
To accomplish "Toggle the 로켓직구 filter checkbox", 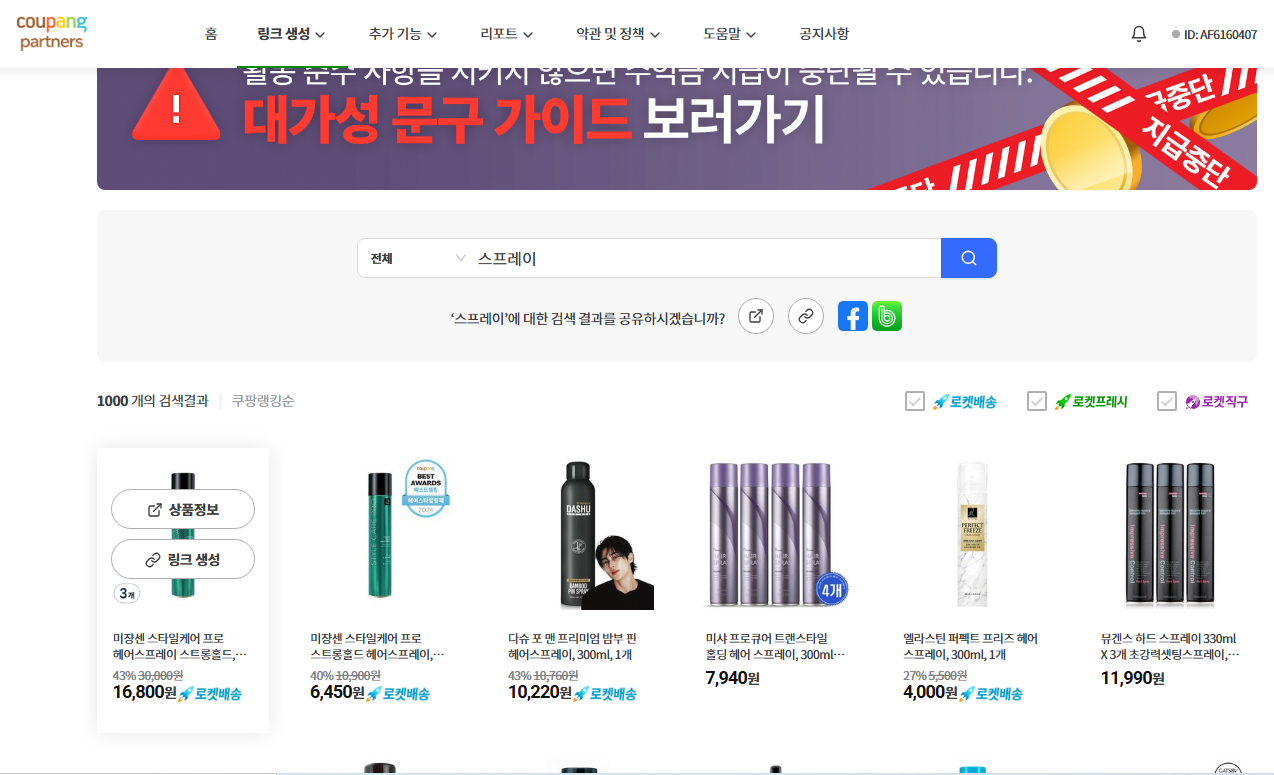I will coord(1167,401).
